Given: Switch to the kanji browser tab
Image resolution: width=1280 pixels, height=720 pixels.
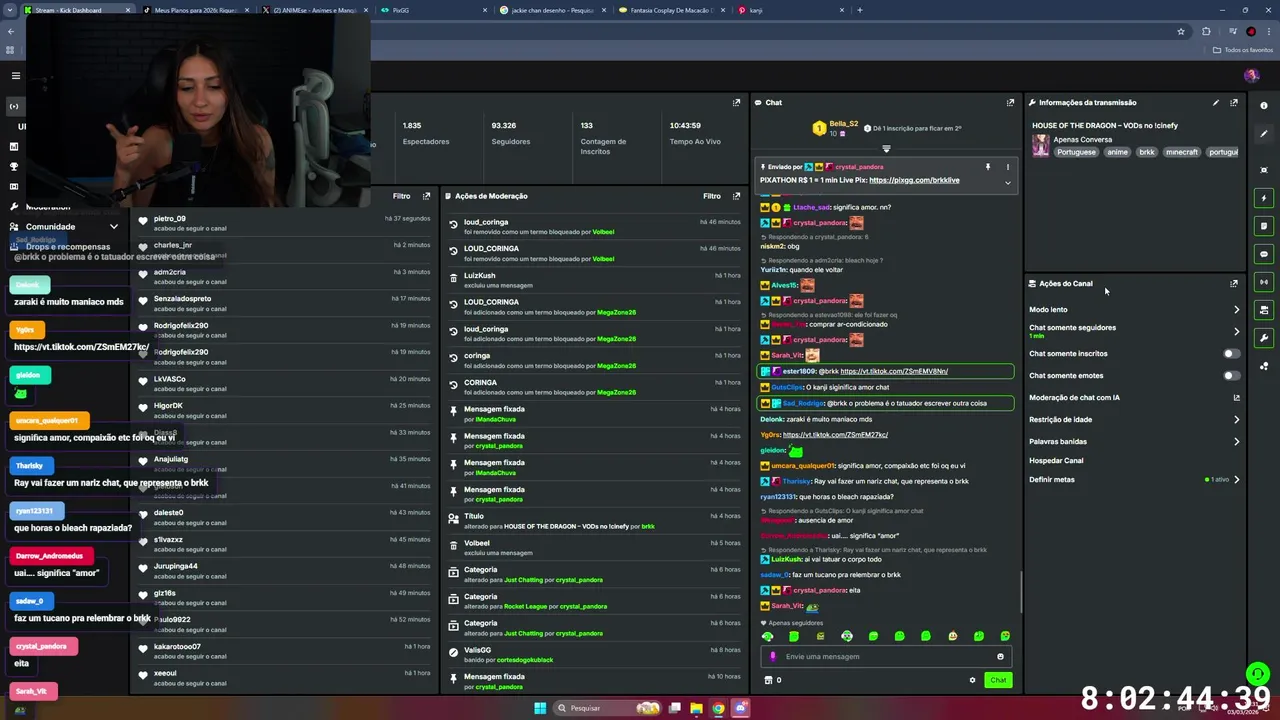Looking at the screenshot, I should coord(791,10).
